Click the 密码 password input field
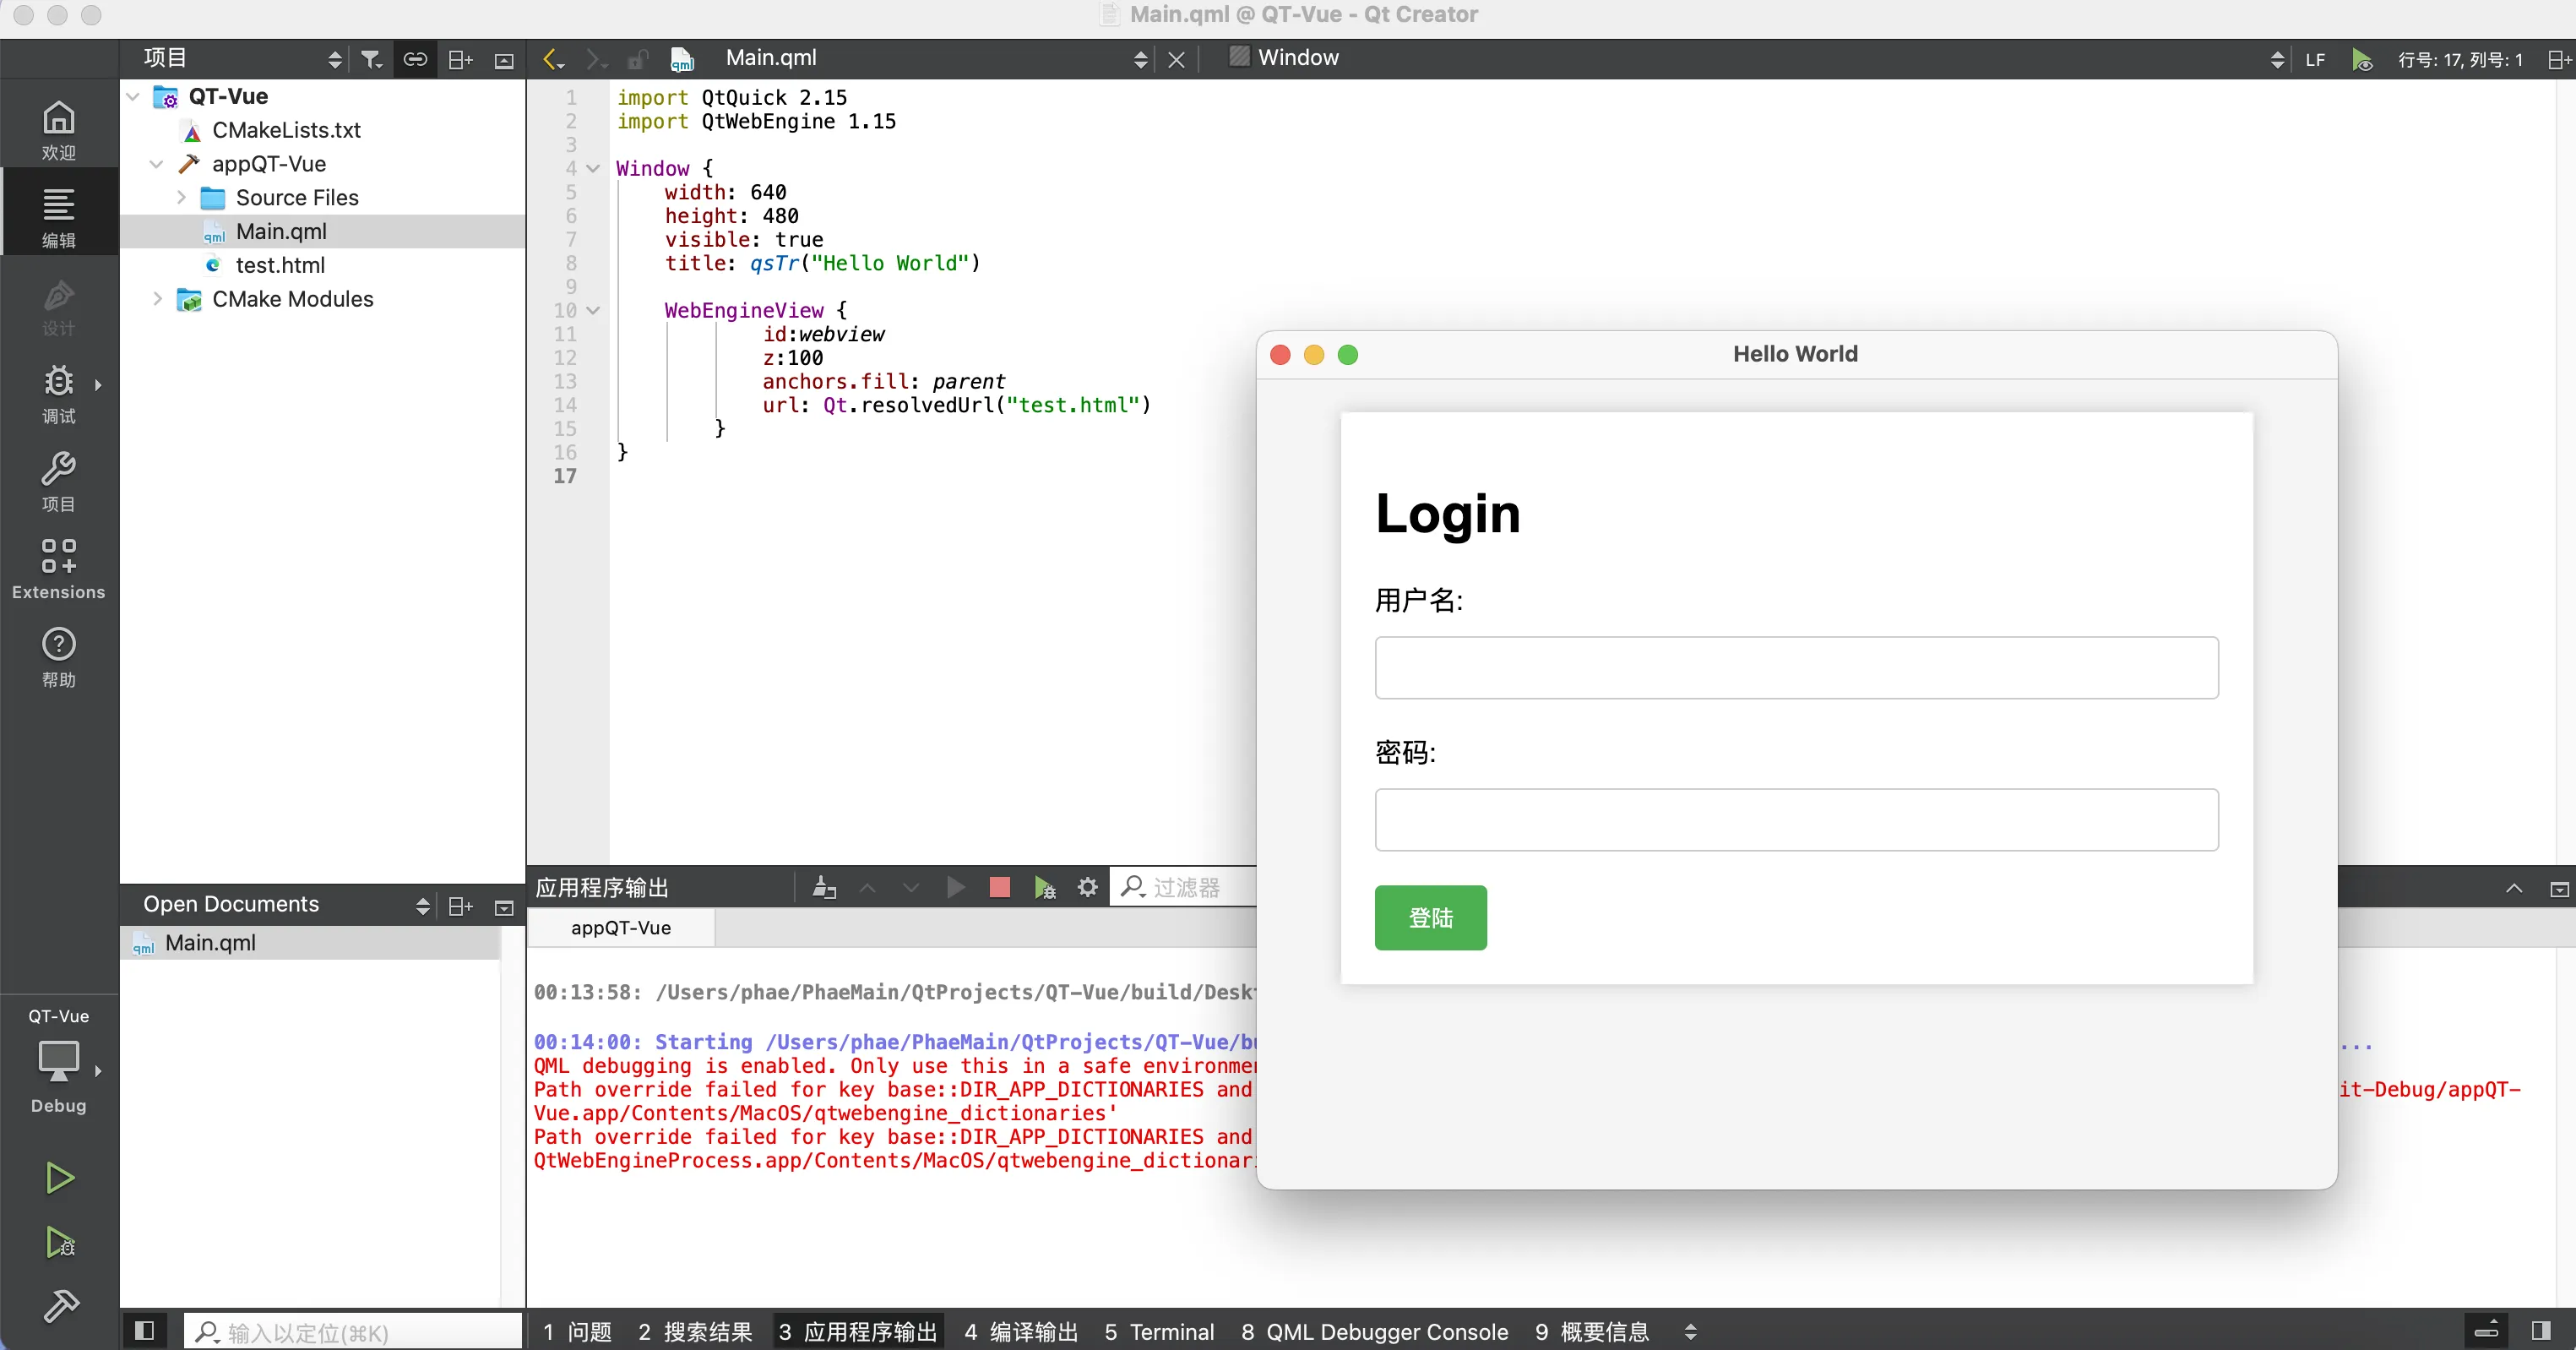Image resolution: width=2576 pixels, height=1350 pixels. pos(1796,819)
